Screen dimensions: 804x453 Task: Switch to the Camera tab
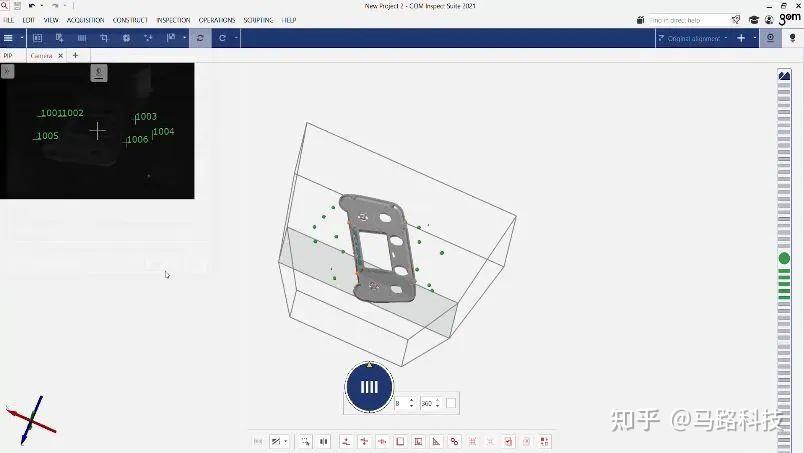click(x=42, y=55)
